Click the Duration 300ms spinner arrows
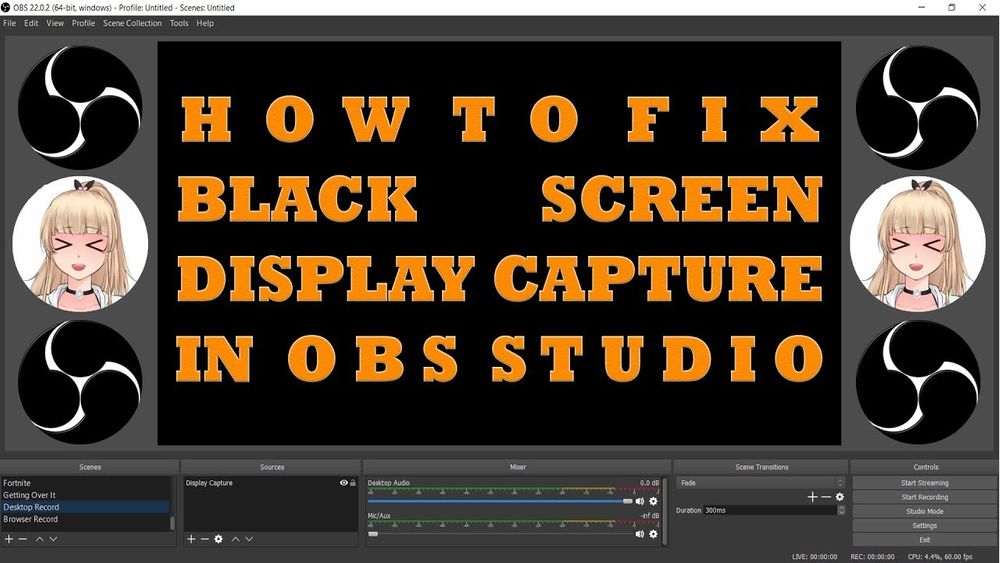The width and height of the screenshot is (1000, 563). tap(841, 510)
